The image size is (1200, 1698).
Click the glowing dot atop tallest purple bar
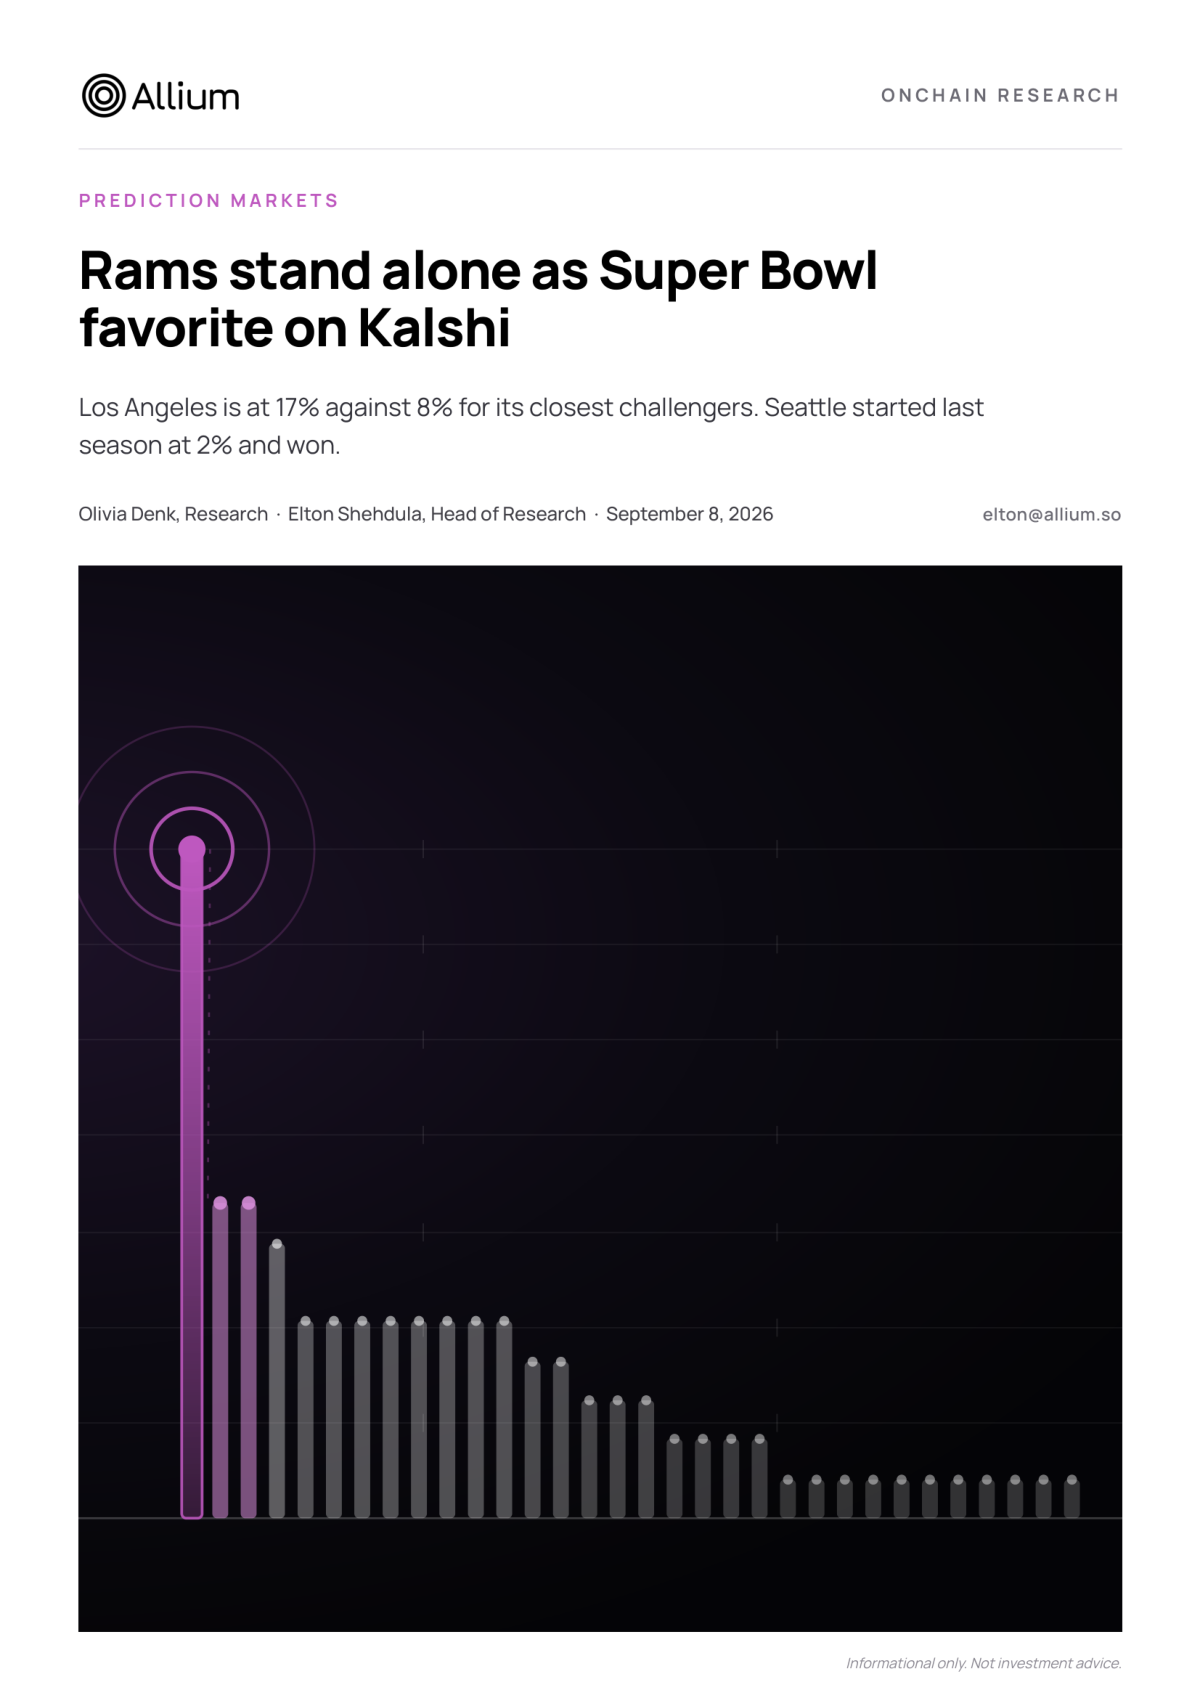coord(192,849)
